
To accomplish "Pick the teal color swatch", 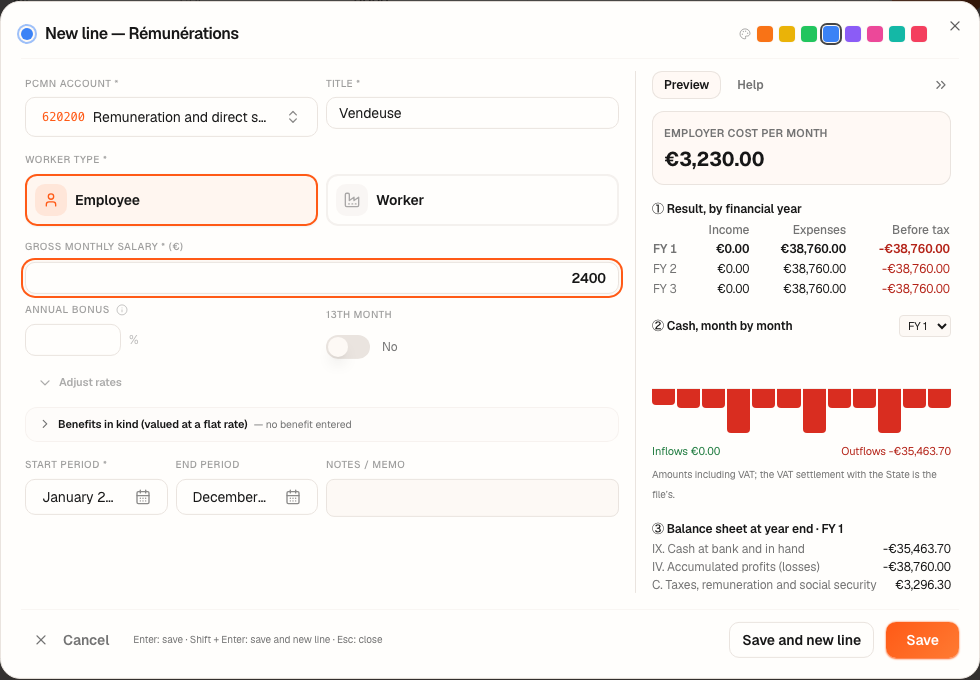I will 897,34.
